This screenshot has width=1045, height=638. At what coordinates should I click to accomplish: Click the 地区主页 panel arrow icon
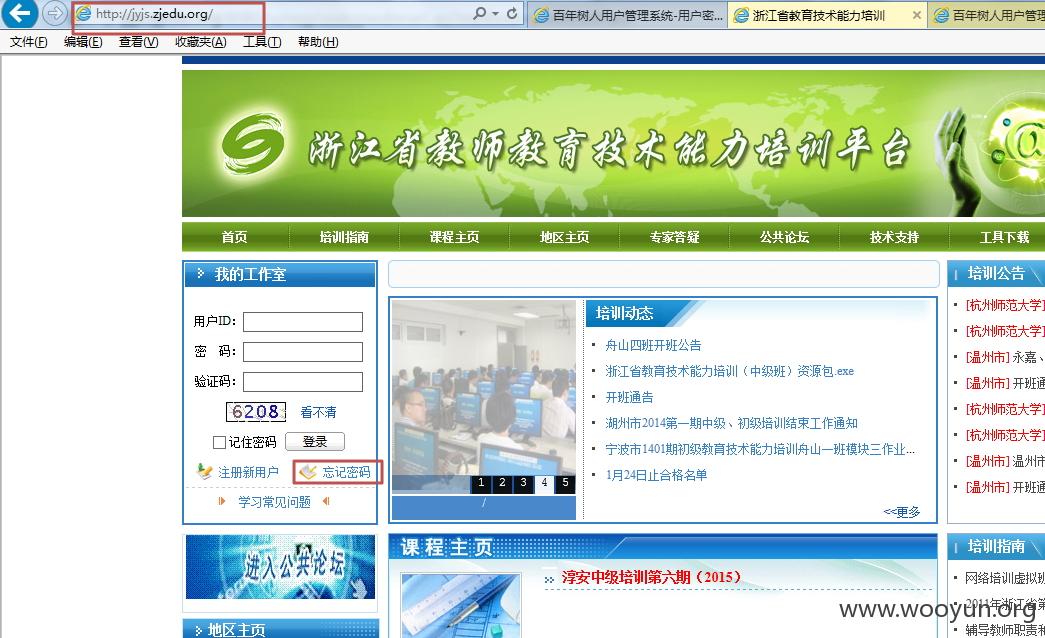coord(199,630)
